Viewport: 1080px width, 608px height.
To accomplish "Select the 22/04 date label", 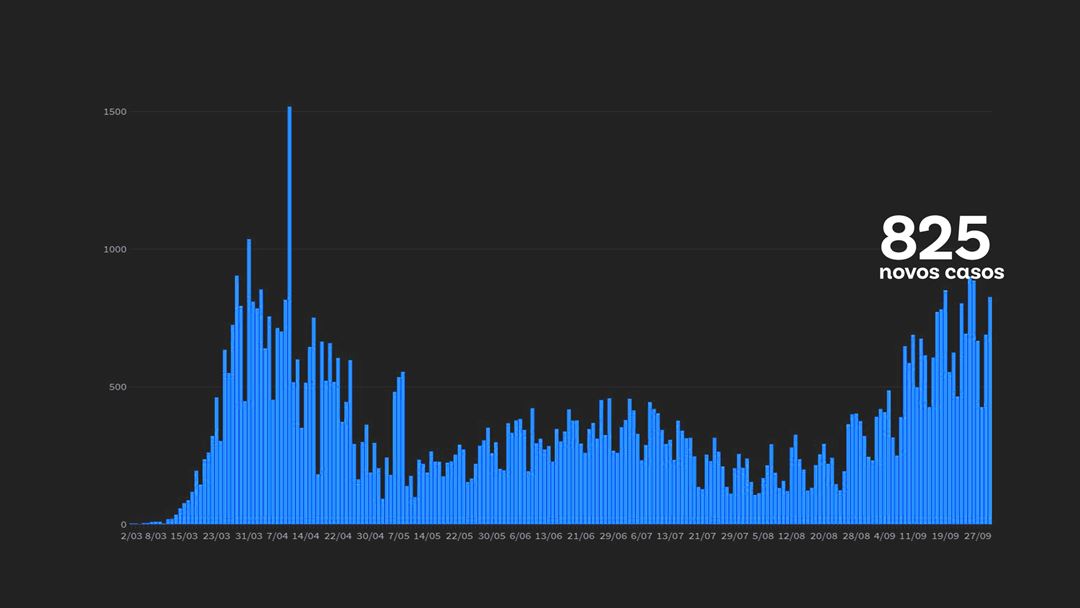I will [x=338, y=536].
